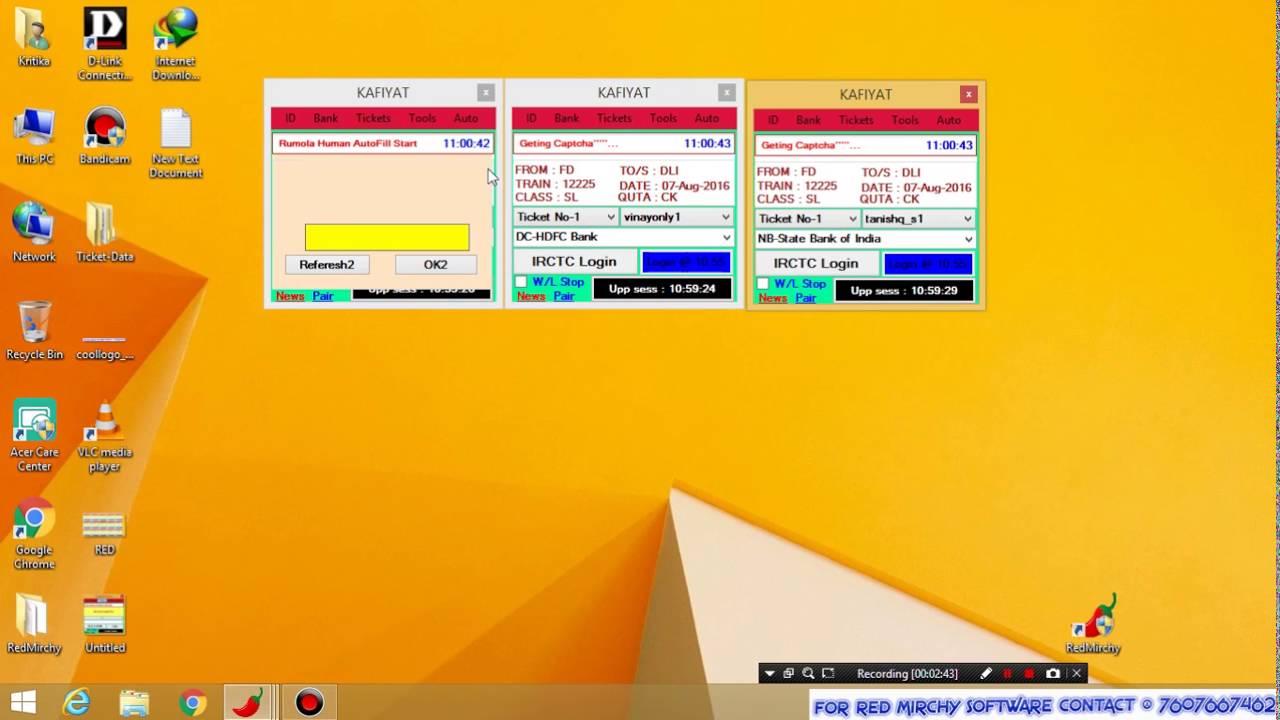The image size is (1280, 720).
Task: Click the magnifier icon on recording bar
Action: coord(808,674)
